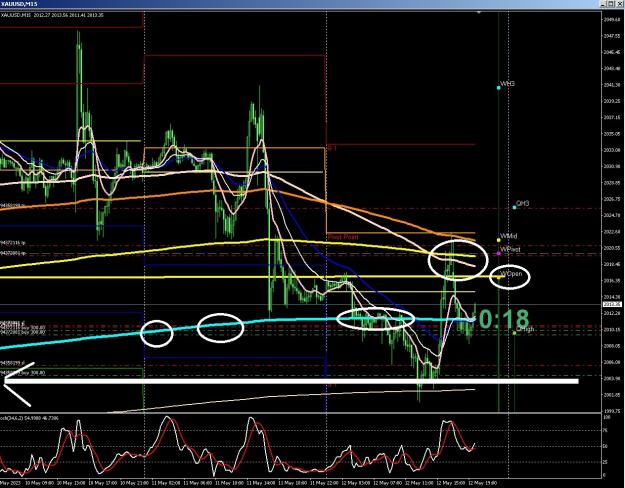Viewport: 625px width, 488px height.
Task: Click the current price tag on axis
Action: click(x=612, y=304)
